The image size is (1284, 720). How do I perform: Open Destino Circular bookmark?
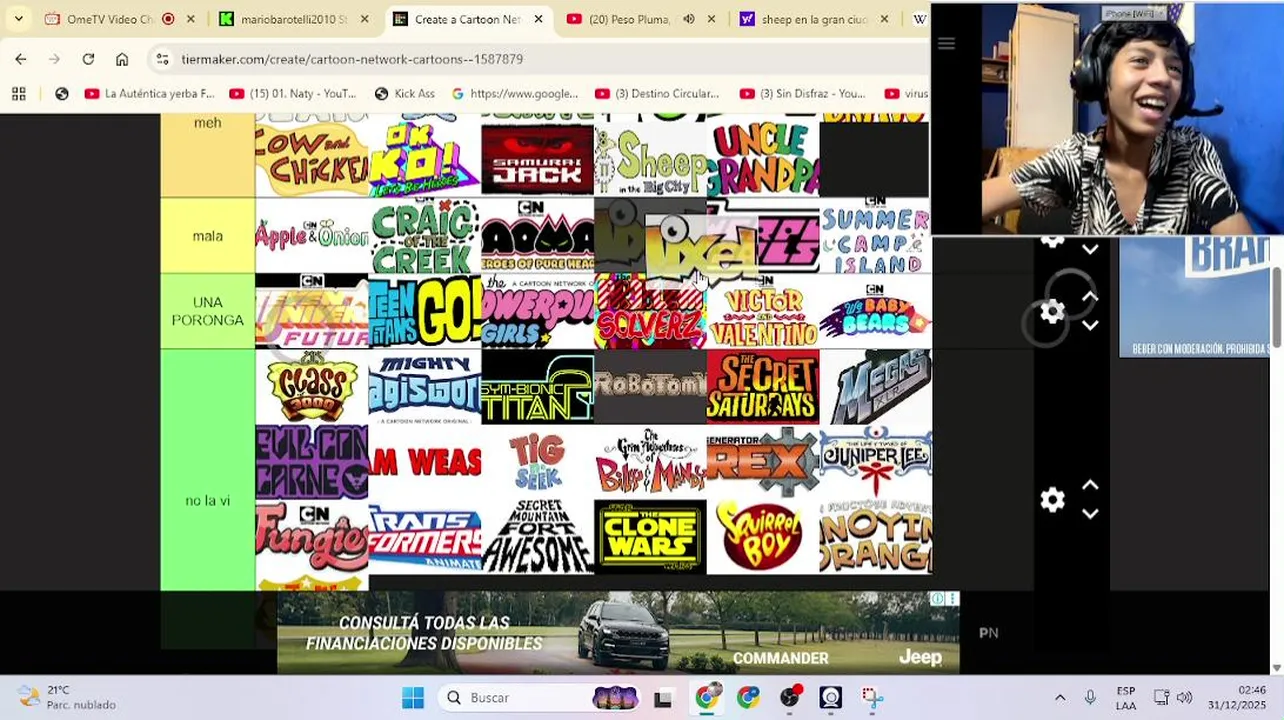pos(657,94)
